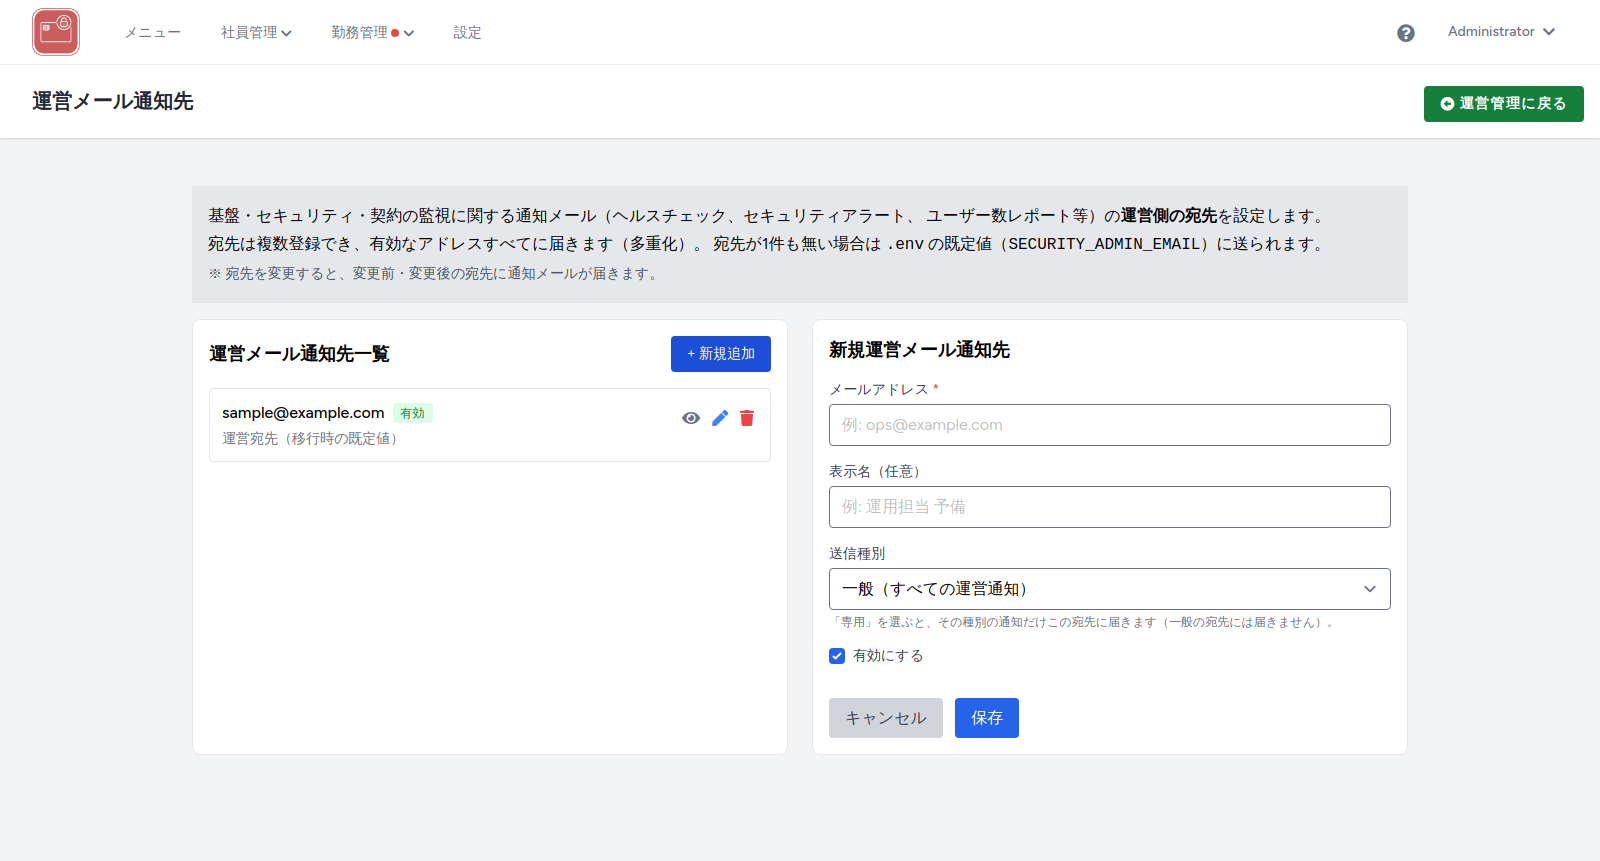Click 運営管理に戻る button
Screen dimensions: 1600x861
tap(1504, 104)
